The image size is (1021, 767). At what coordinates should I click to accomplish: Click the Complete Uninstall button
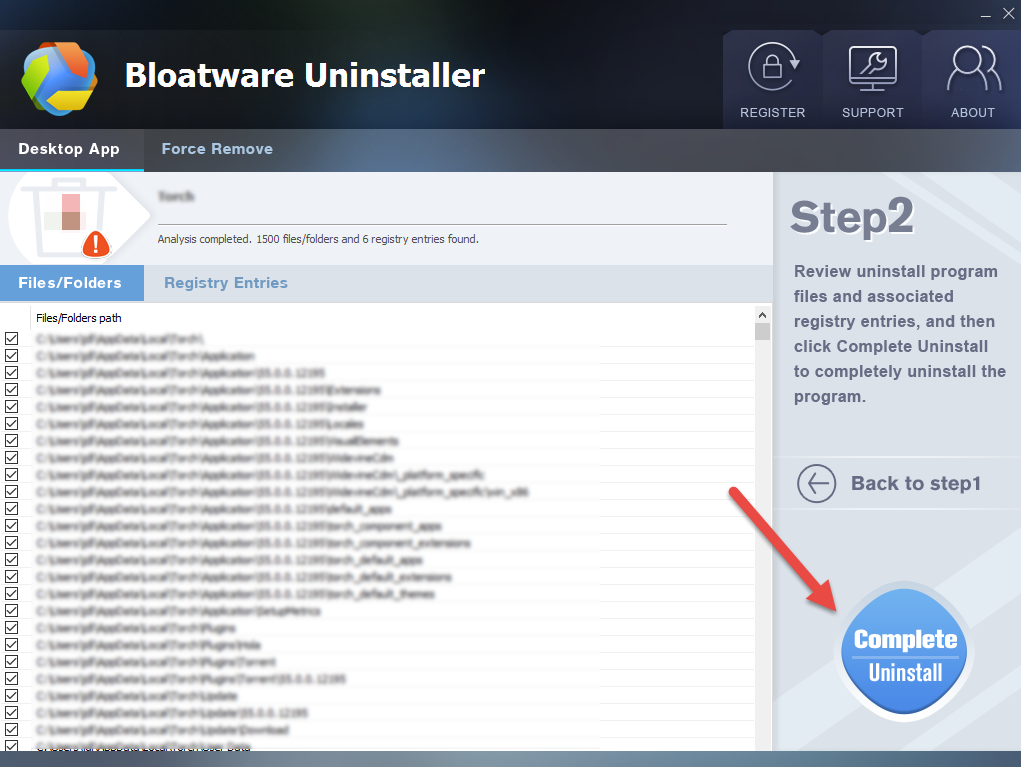pyautogui.click(x=904, y=653)
